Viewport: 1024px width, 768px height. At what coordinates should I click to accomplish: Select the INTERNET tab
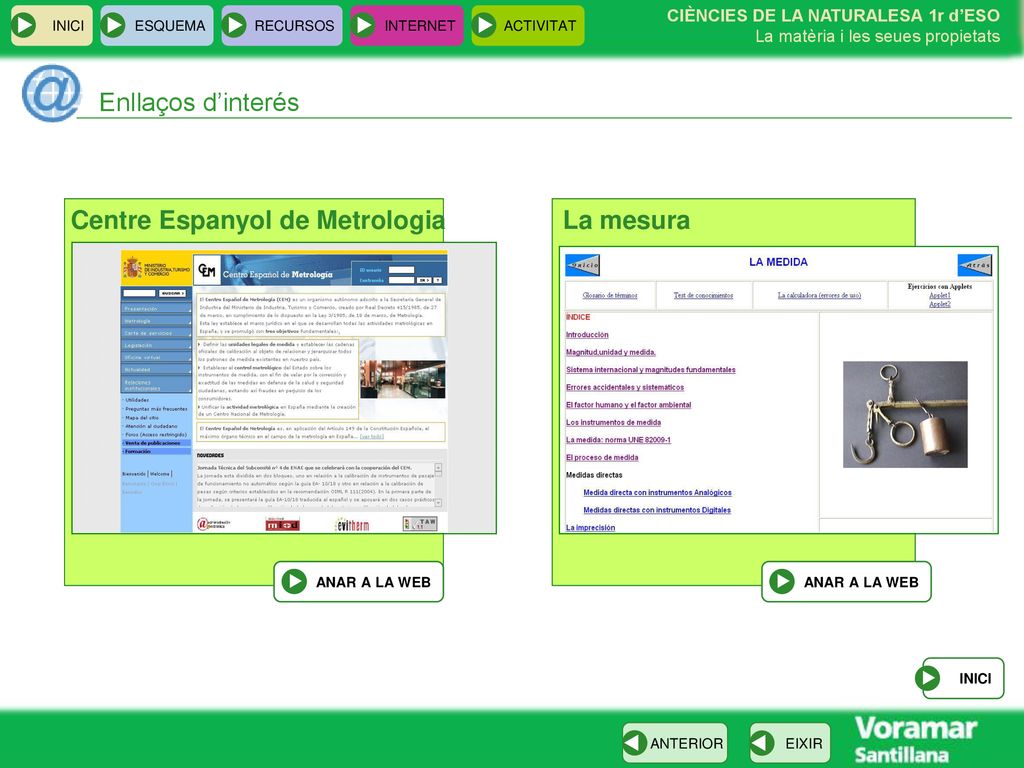(x=407, y=25)
